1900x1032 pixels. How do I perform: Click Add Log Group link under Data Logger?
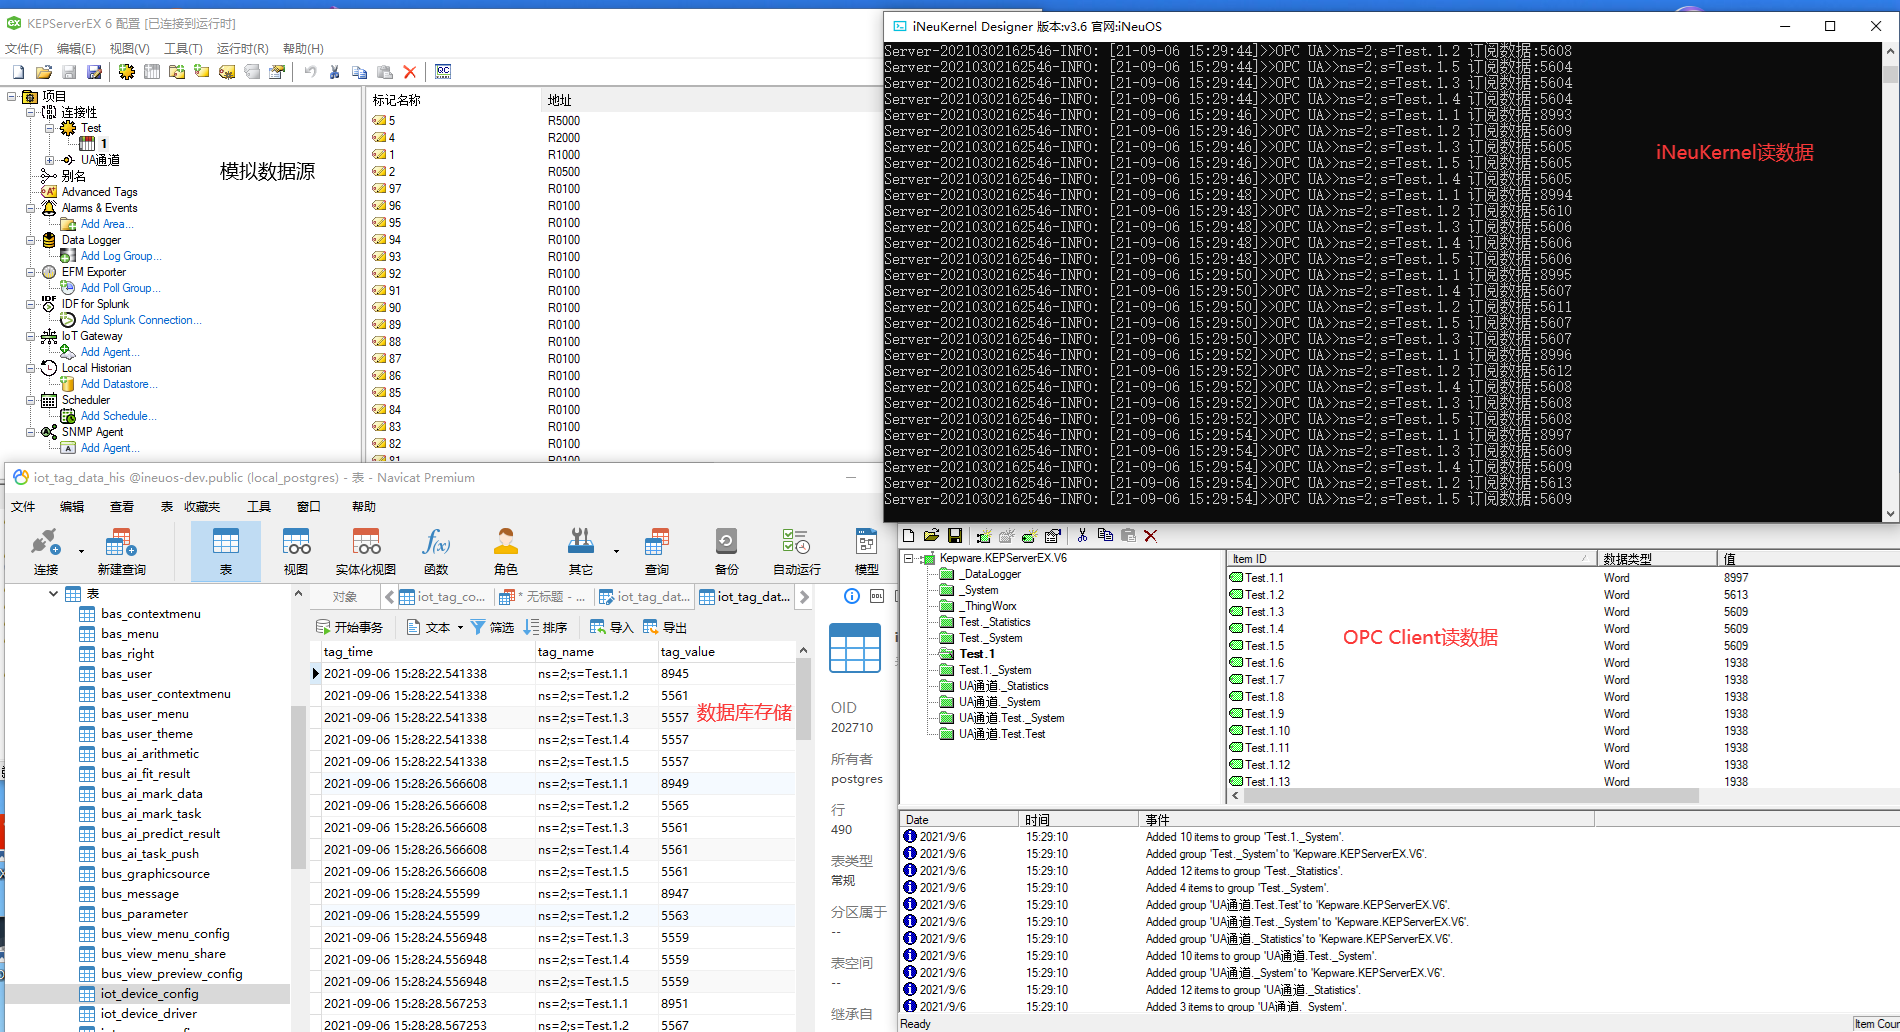(120, 256)
